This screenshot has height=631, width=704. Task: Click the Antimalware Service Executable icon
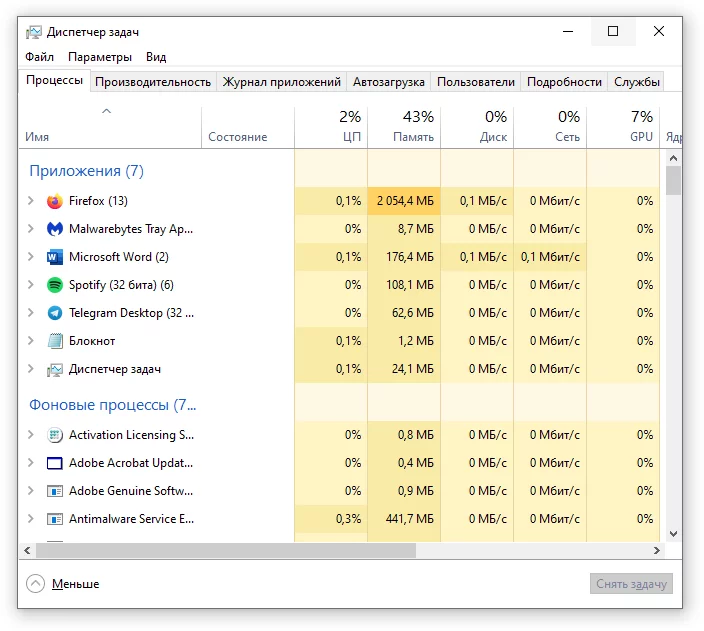point(55,519)
